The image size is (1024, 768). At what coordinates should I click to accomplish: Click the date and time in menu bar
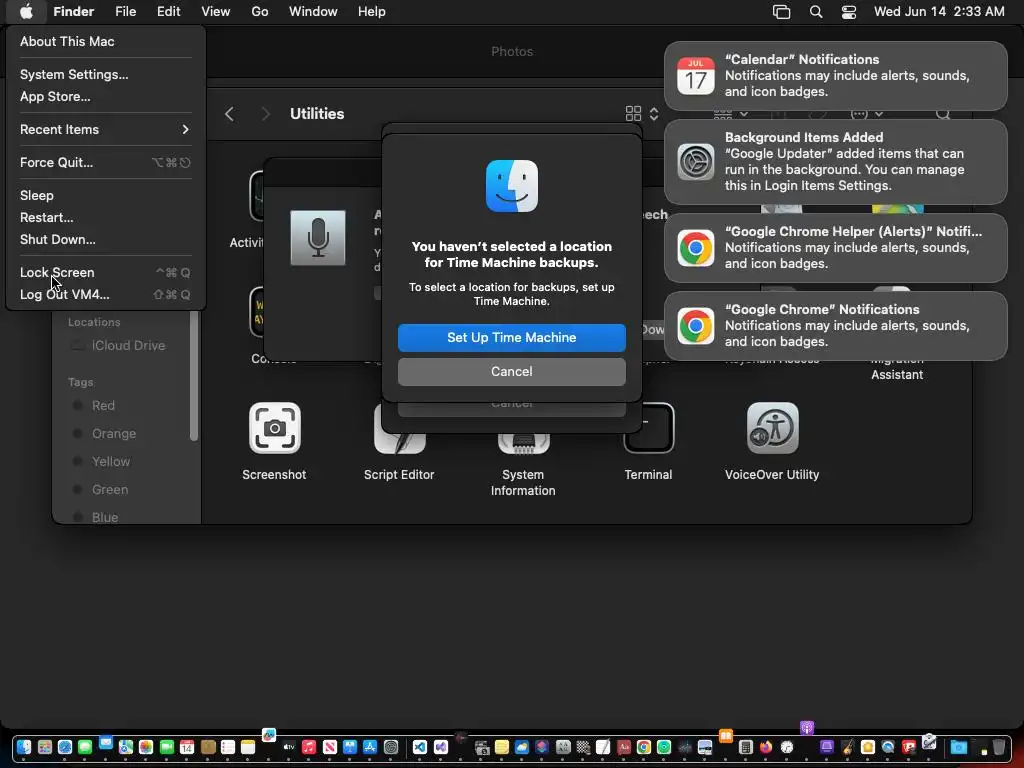(x=940, y=12)
